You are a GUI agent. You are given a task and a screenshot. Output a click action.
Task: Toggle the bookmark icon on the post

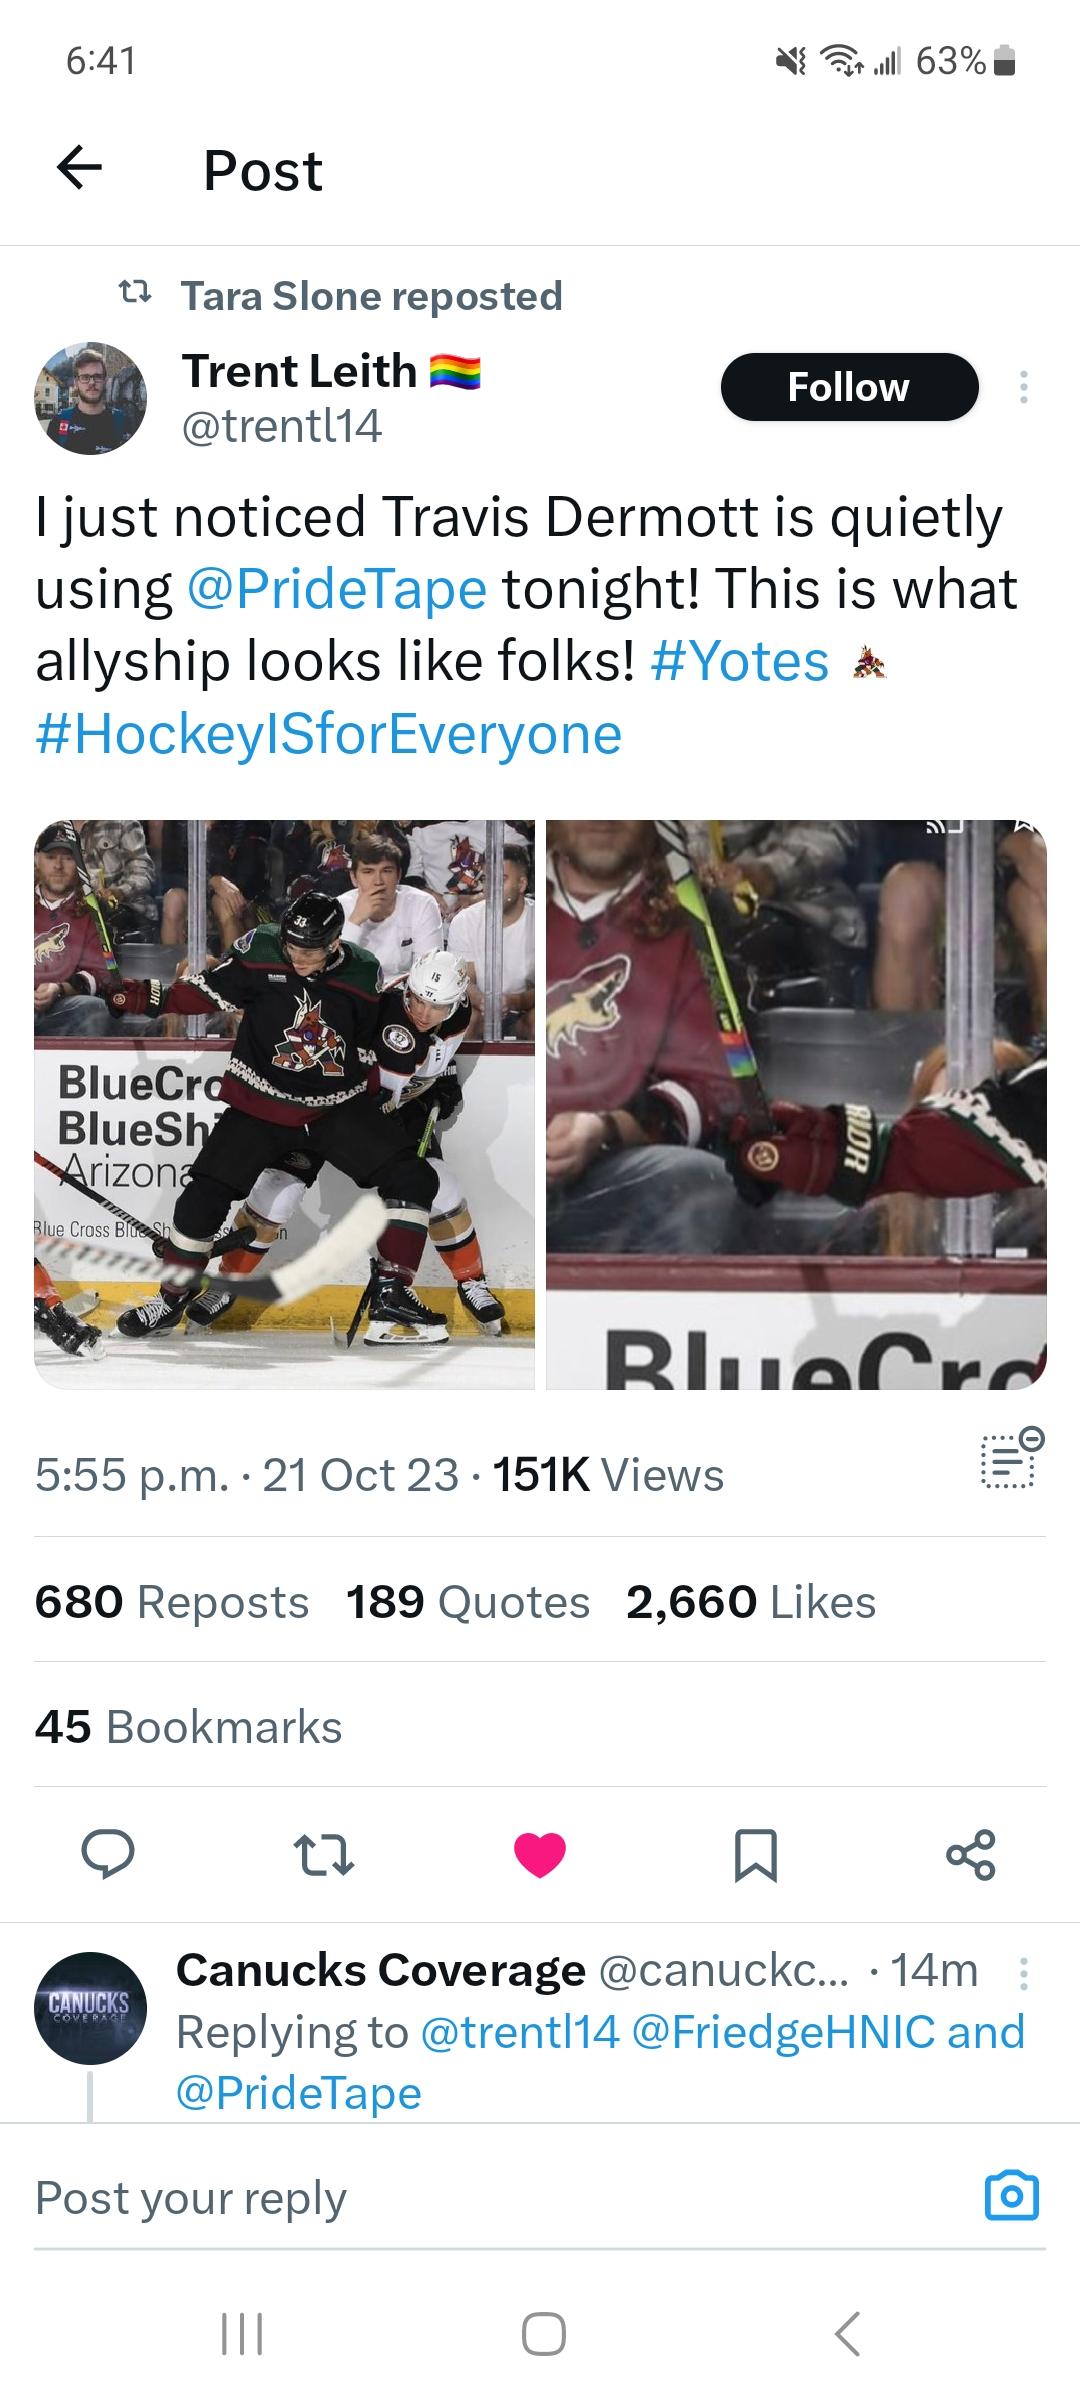tap(756, 1855)
